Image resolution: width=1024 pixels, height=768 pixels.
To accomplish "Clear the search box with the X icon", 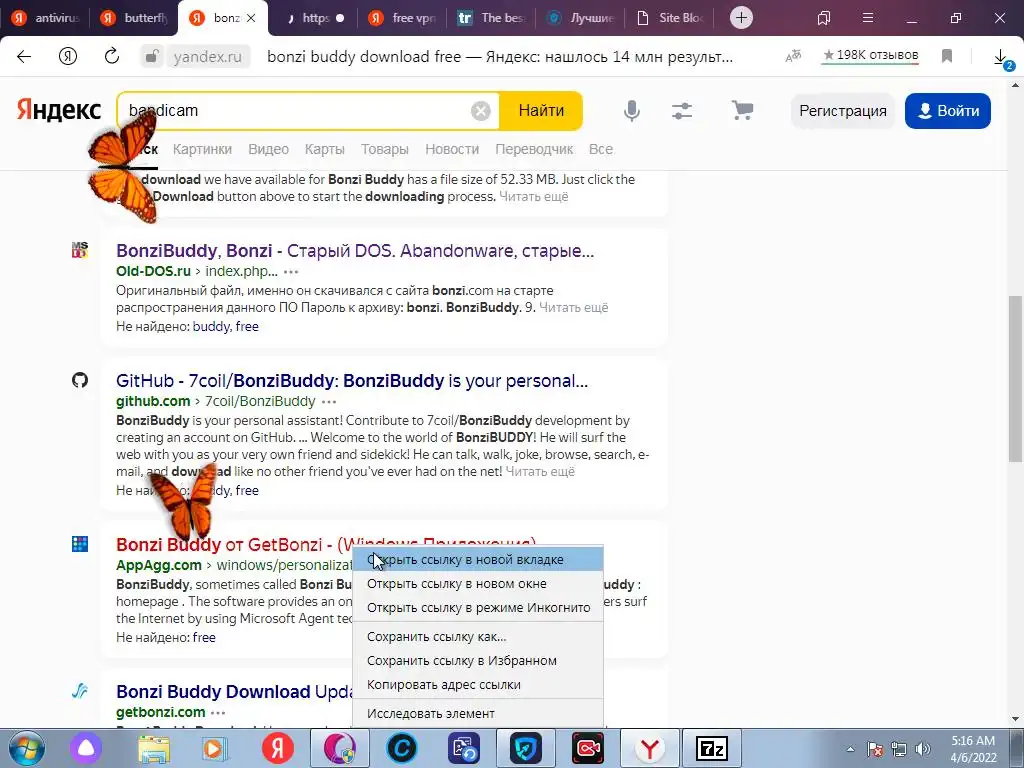I will [x=481, y=111].
